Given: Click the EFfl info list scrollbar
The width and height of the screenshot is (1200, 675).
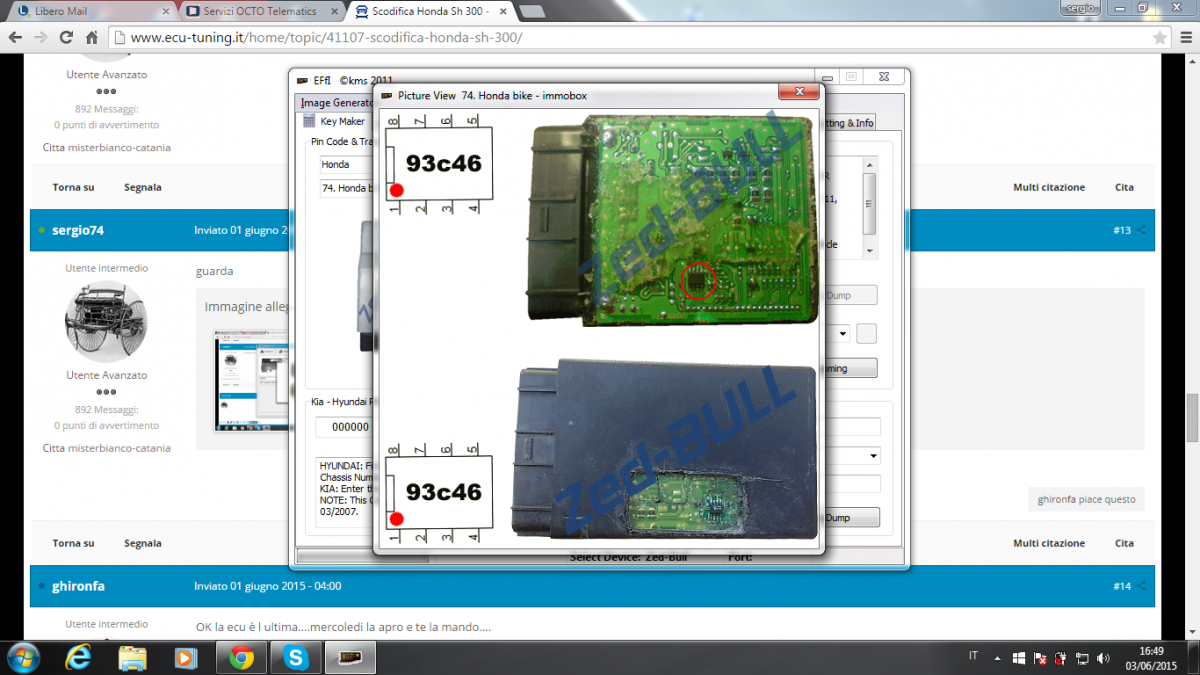Looking at the screenshot, I should tap(869, 208).
